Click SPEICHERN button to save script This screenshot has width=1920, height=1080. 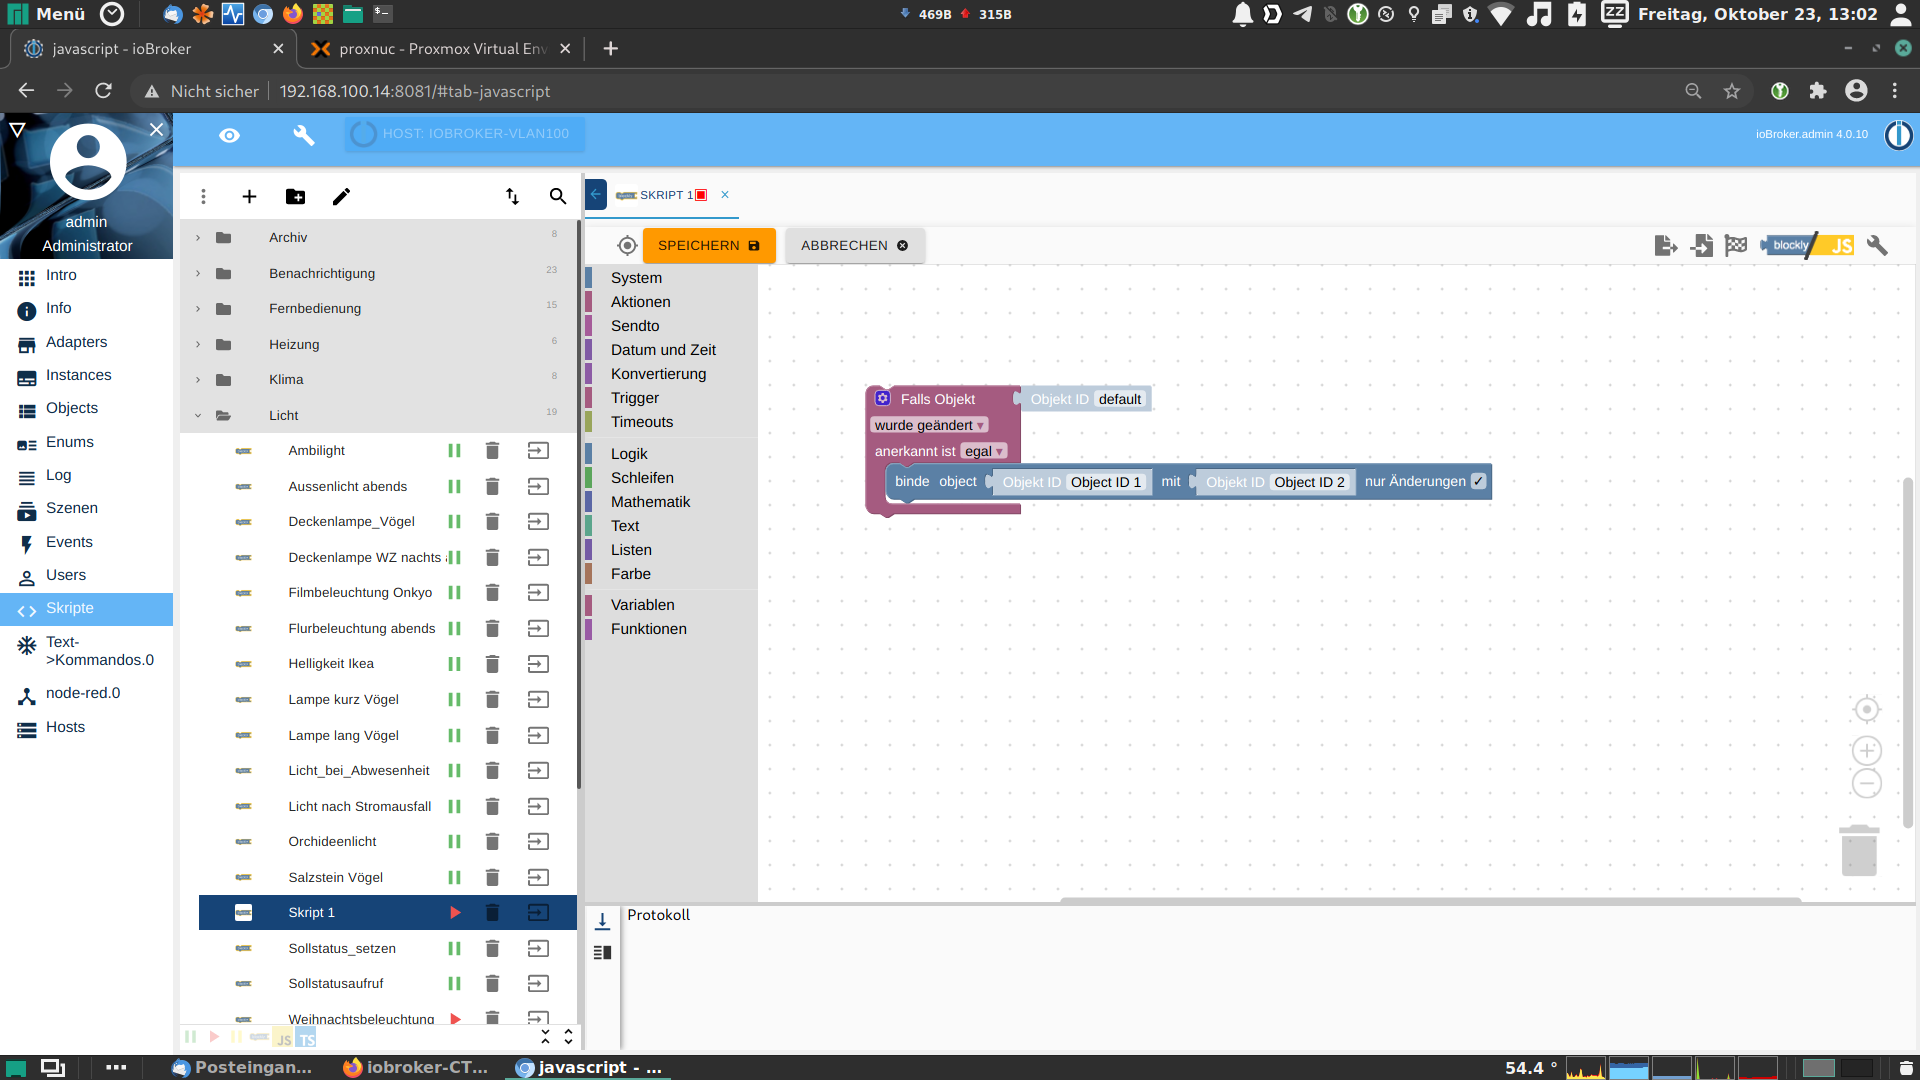(709, 246)
